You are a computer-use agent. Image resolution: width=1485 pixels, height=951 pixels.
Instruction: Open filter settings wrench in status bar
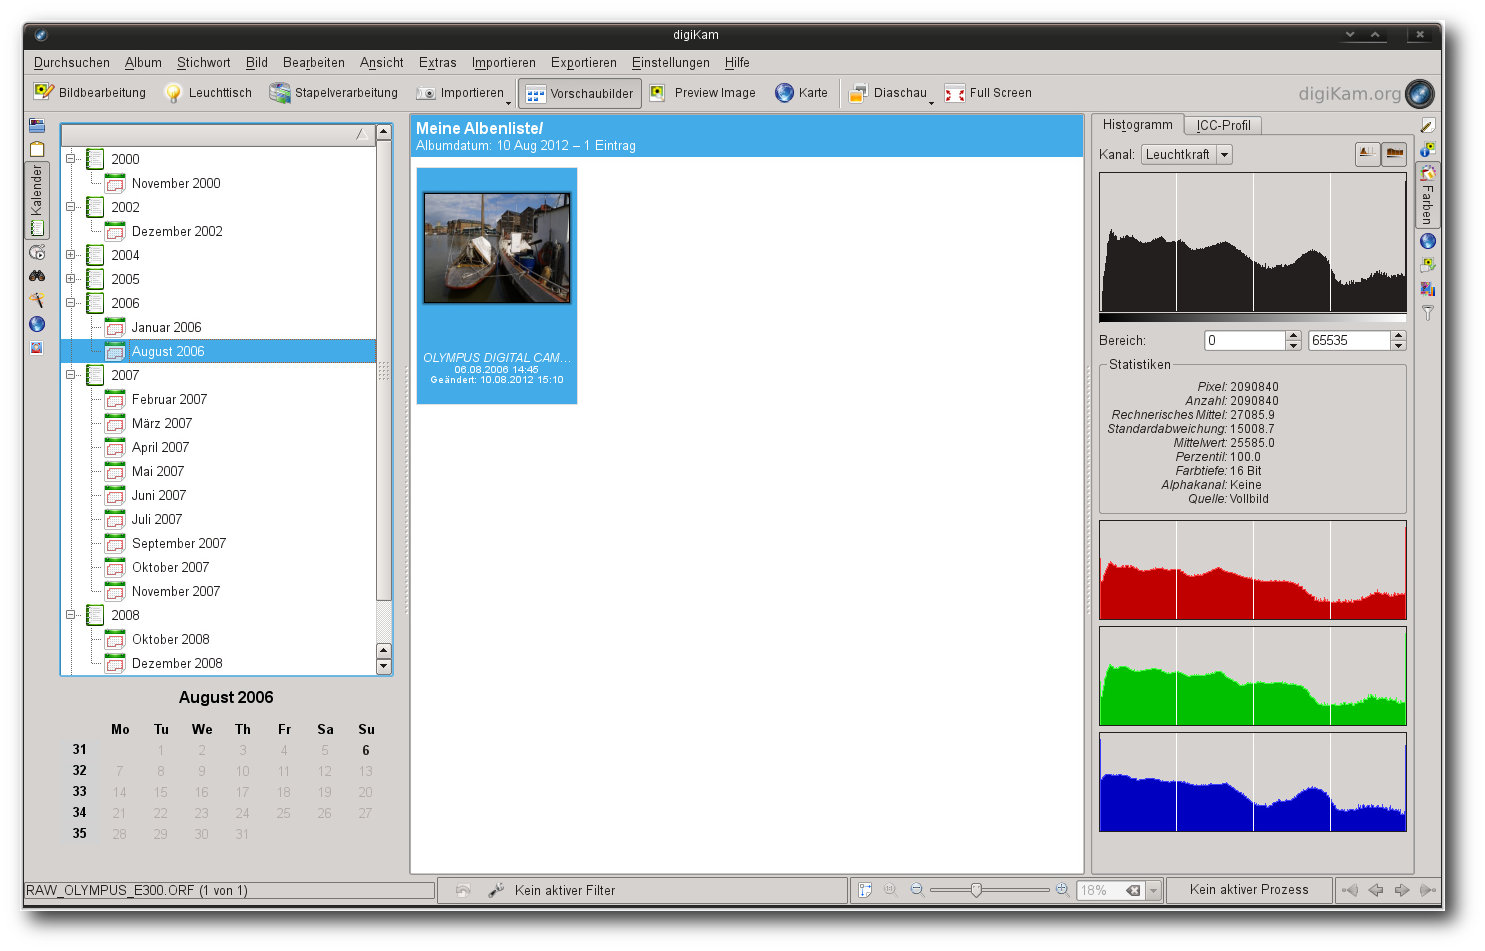pos(496,890)
